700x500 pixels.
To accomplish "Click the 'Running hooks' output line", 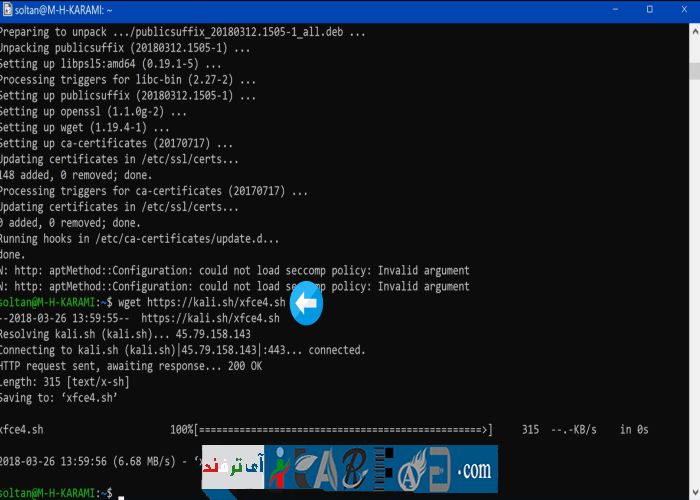I will click(140, 239).
